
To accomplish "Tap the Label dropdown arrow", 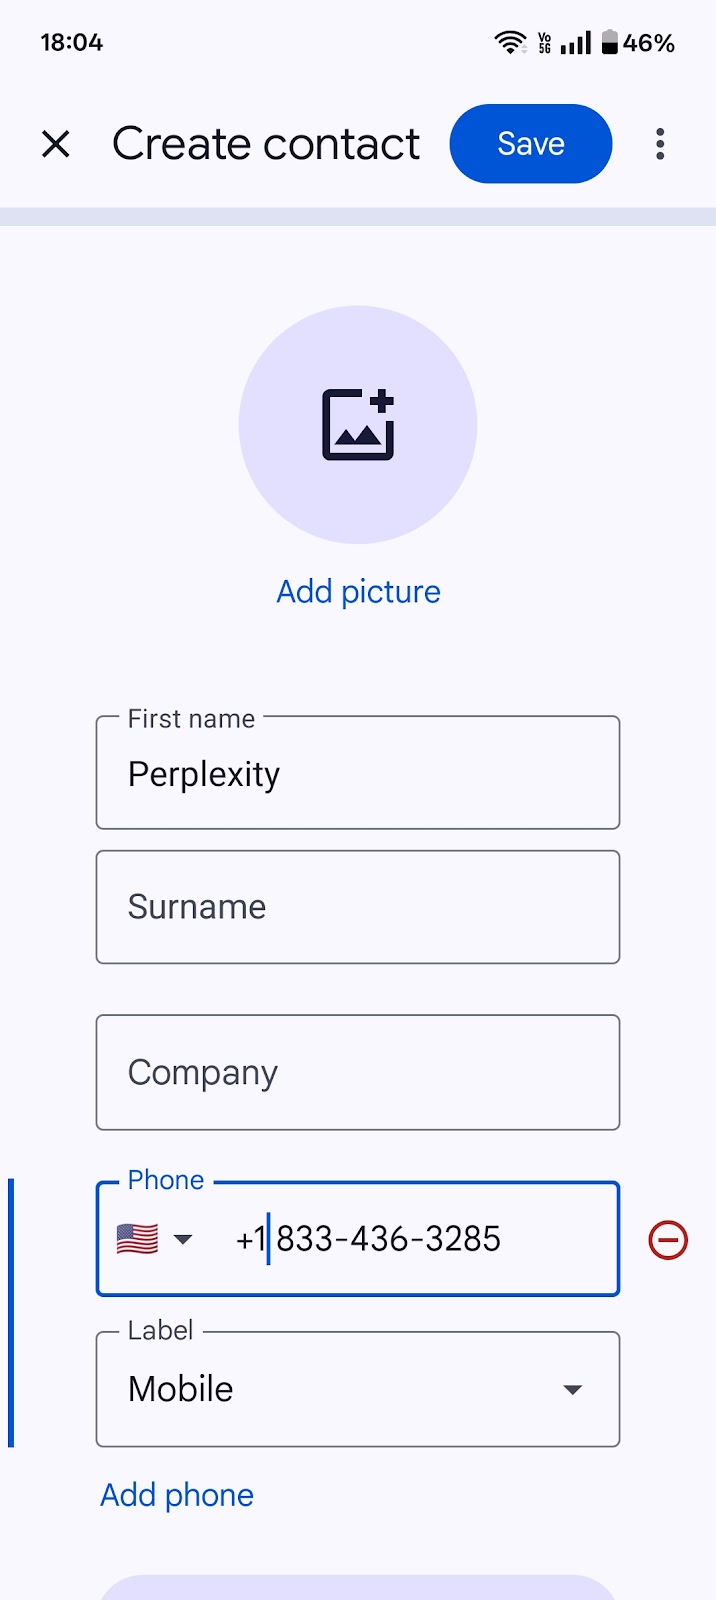I will pyautogui.click(x=572, y=1390).
